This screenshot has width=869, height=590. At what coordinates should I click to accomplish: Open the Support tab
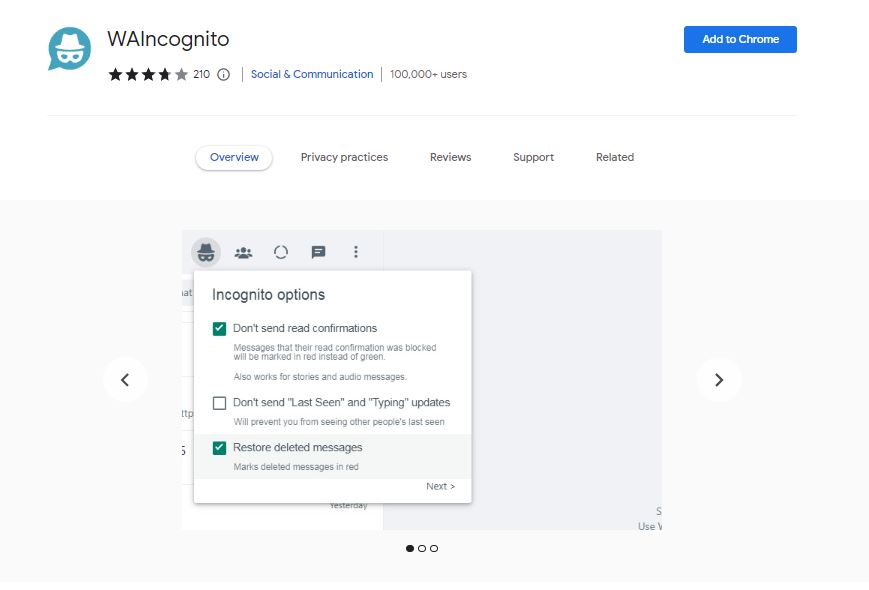point(533,157)
